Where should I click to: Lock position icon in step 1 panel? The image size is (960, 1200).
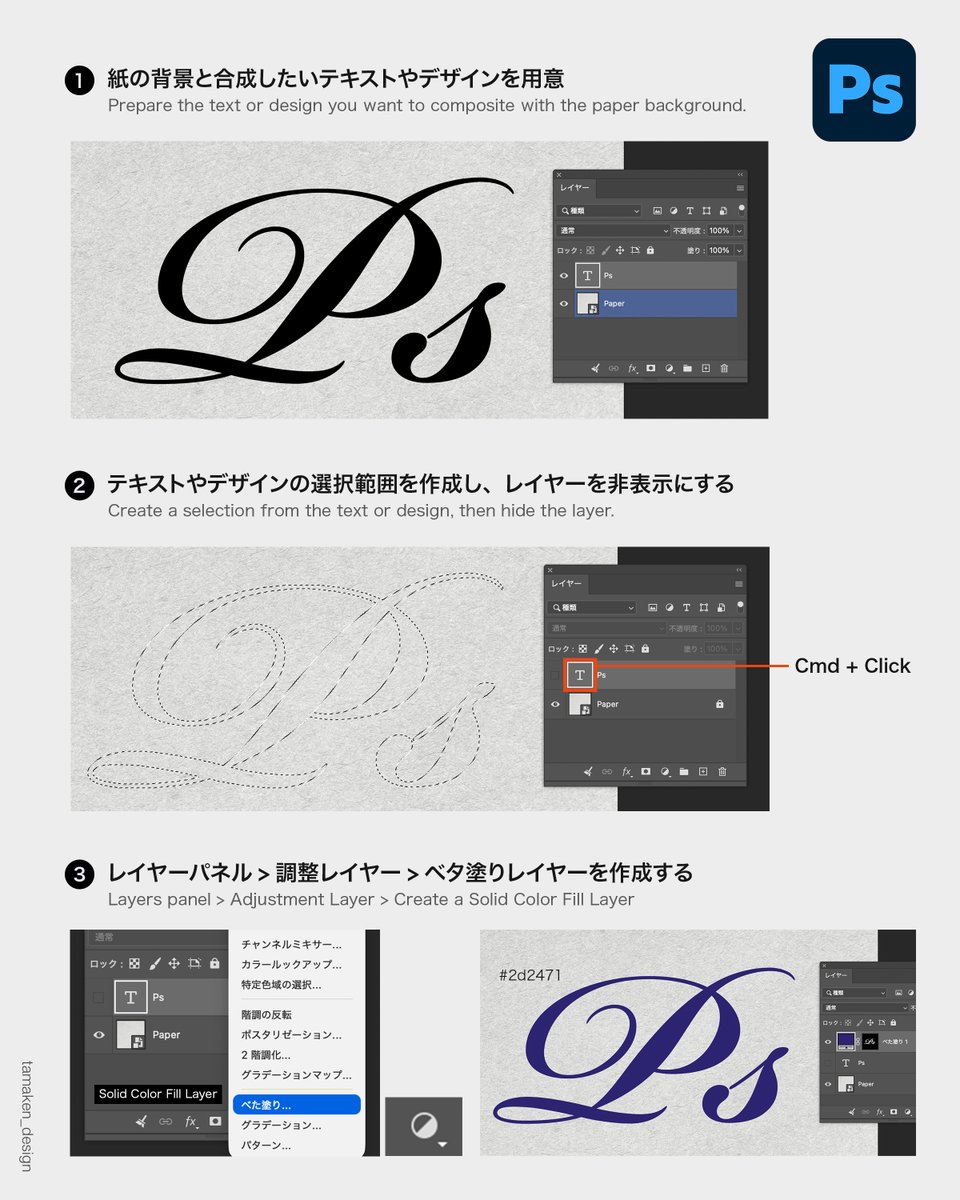coord(620,250)
